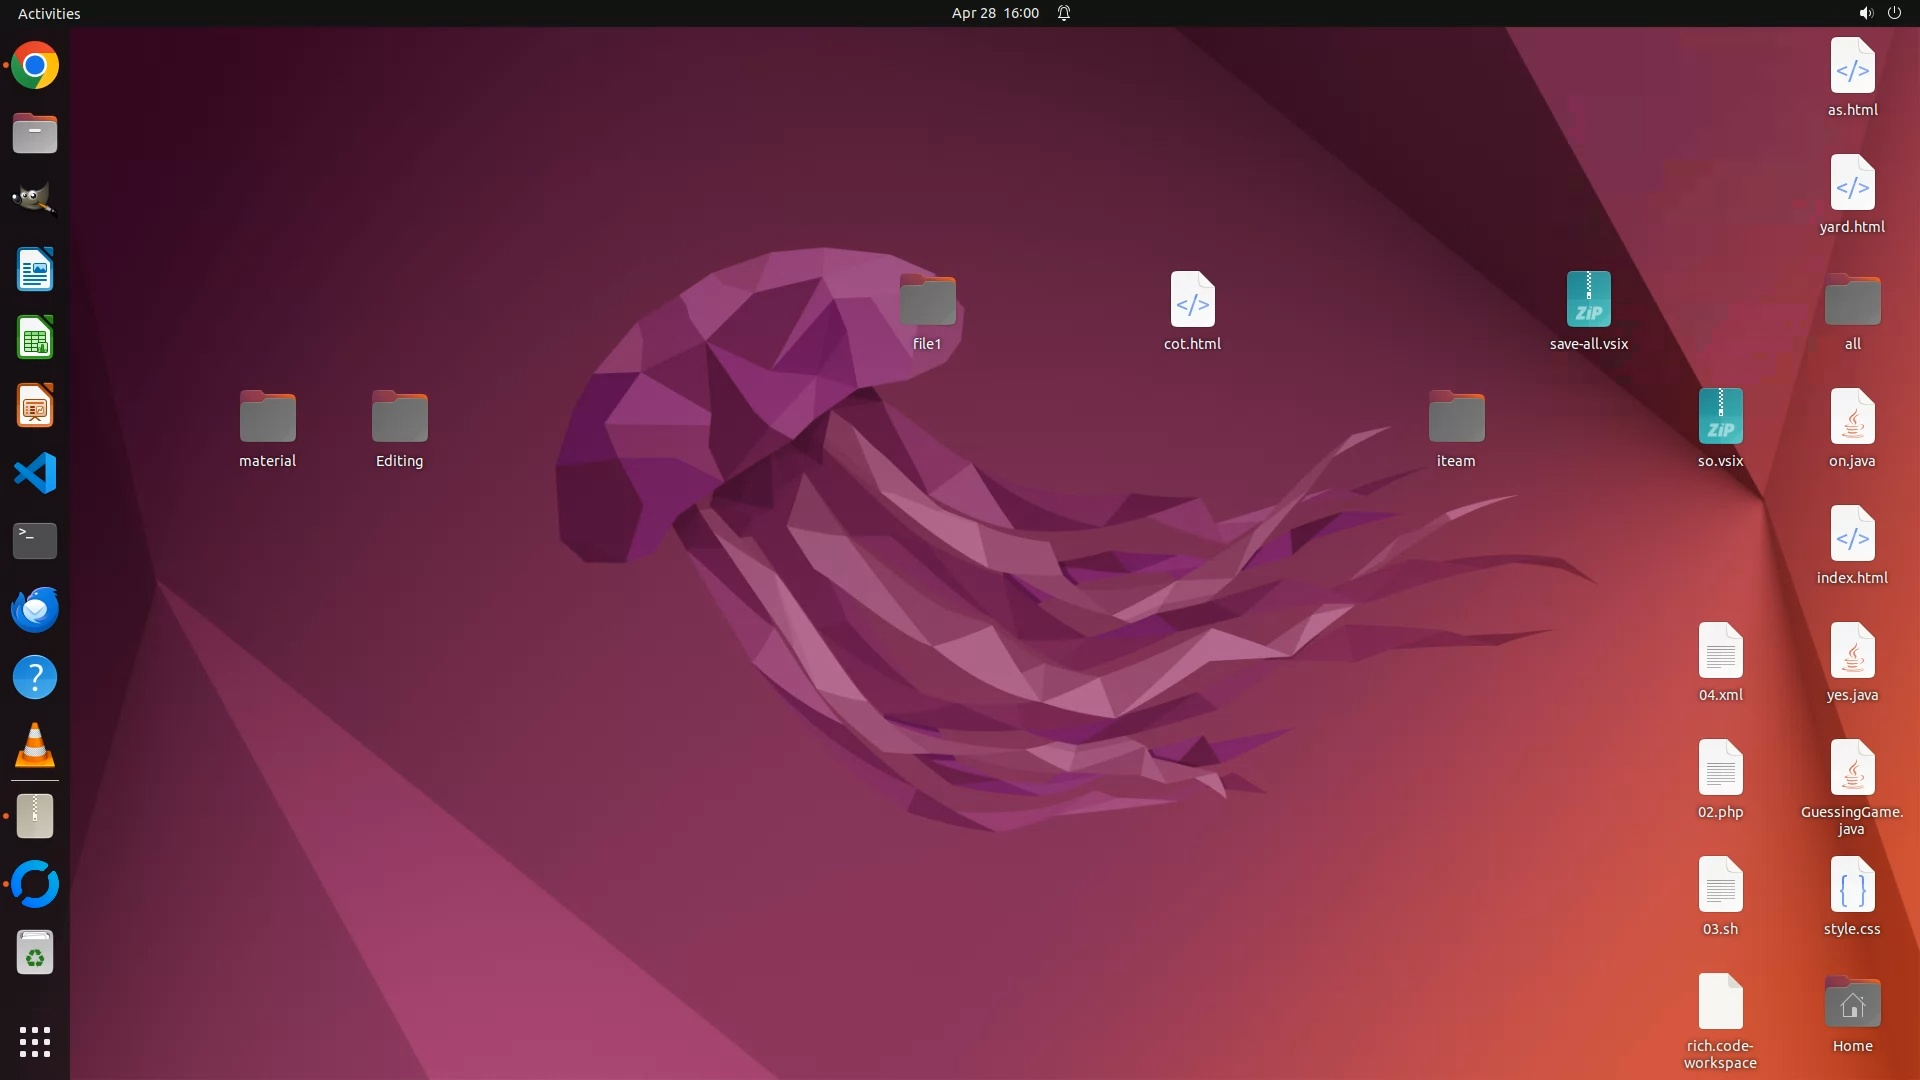Open LibreOffice Impress from dock

point(35,406)
